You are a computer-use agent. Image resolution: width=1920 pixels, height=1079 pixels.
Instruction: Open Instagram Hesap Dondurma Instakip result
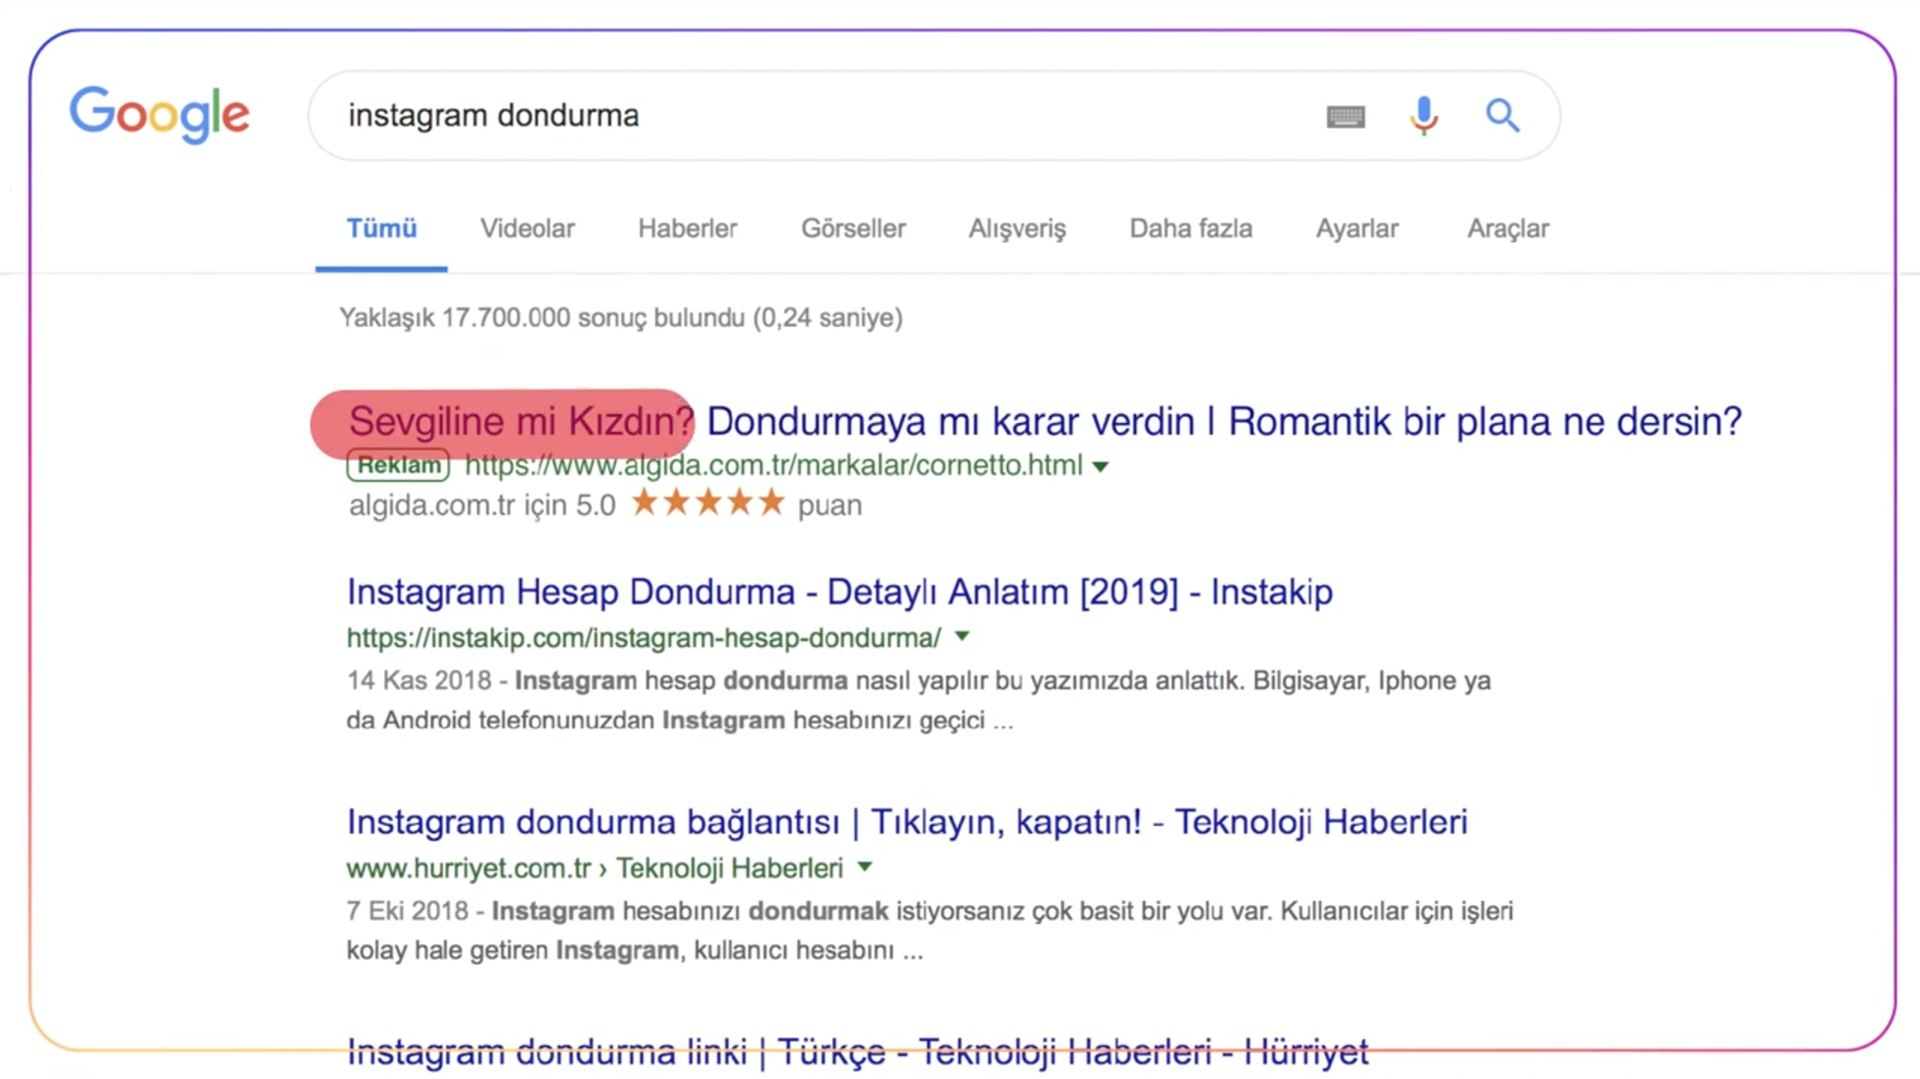coord(840,592)
